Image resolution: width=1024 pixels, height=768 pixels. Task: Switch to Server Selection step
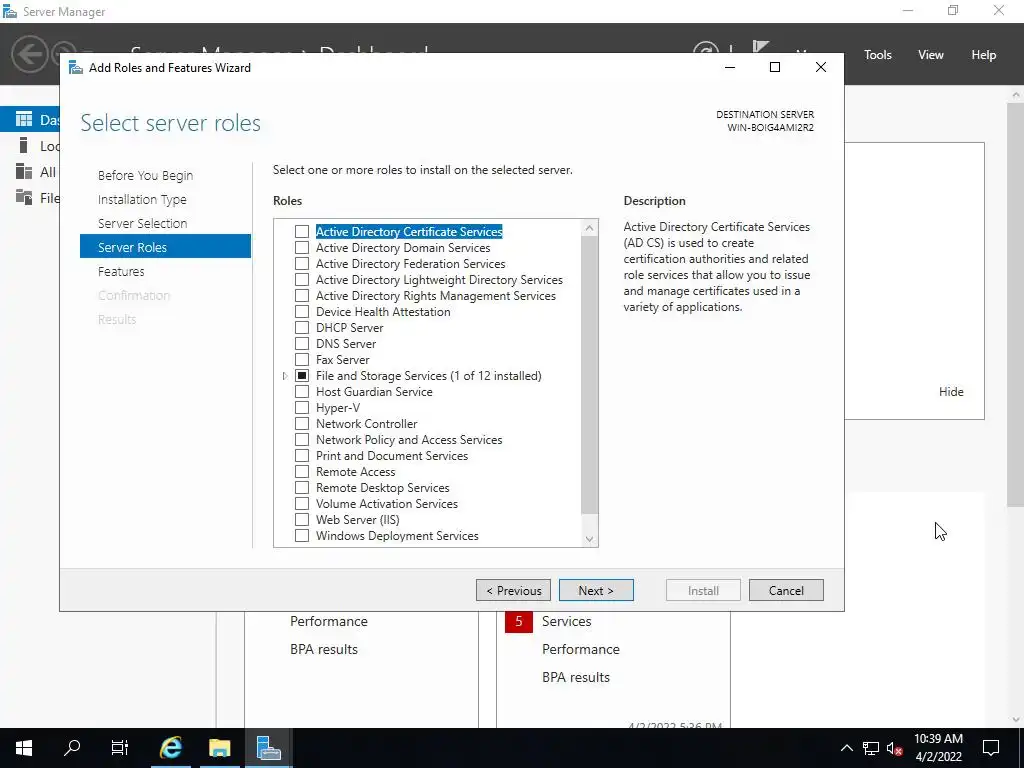(142, 223)
